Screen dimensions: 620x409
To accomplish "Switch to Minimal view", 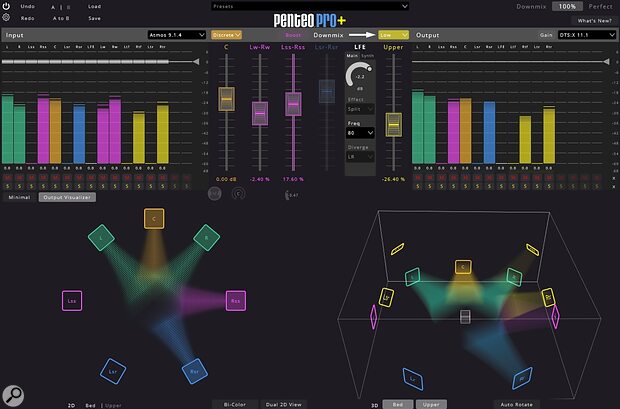I will coord(19,197).
